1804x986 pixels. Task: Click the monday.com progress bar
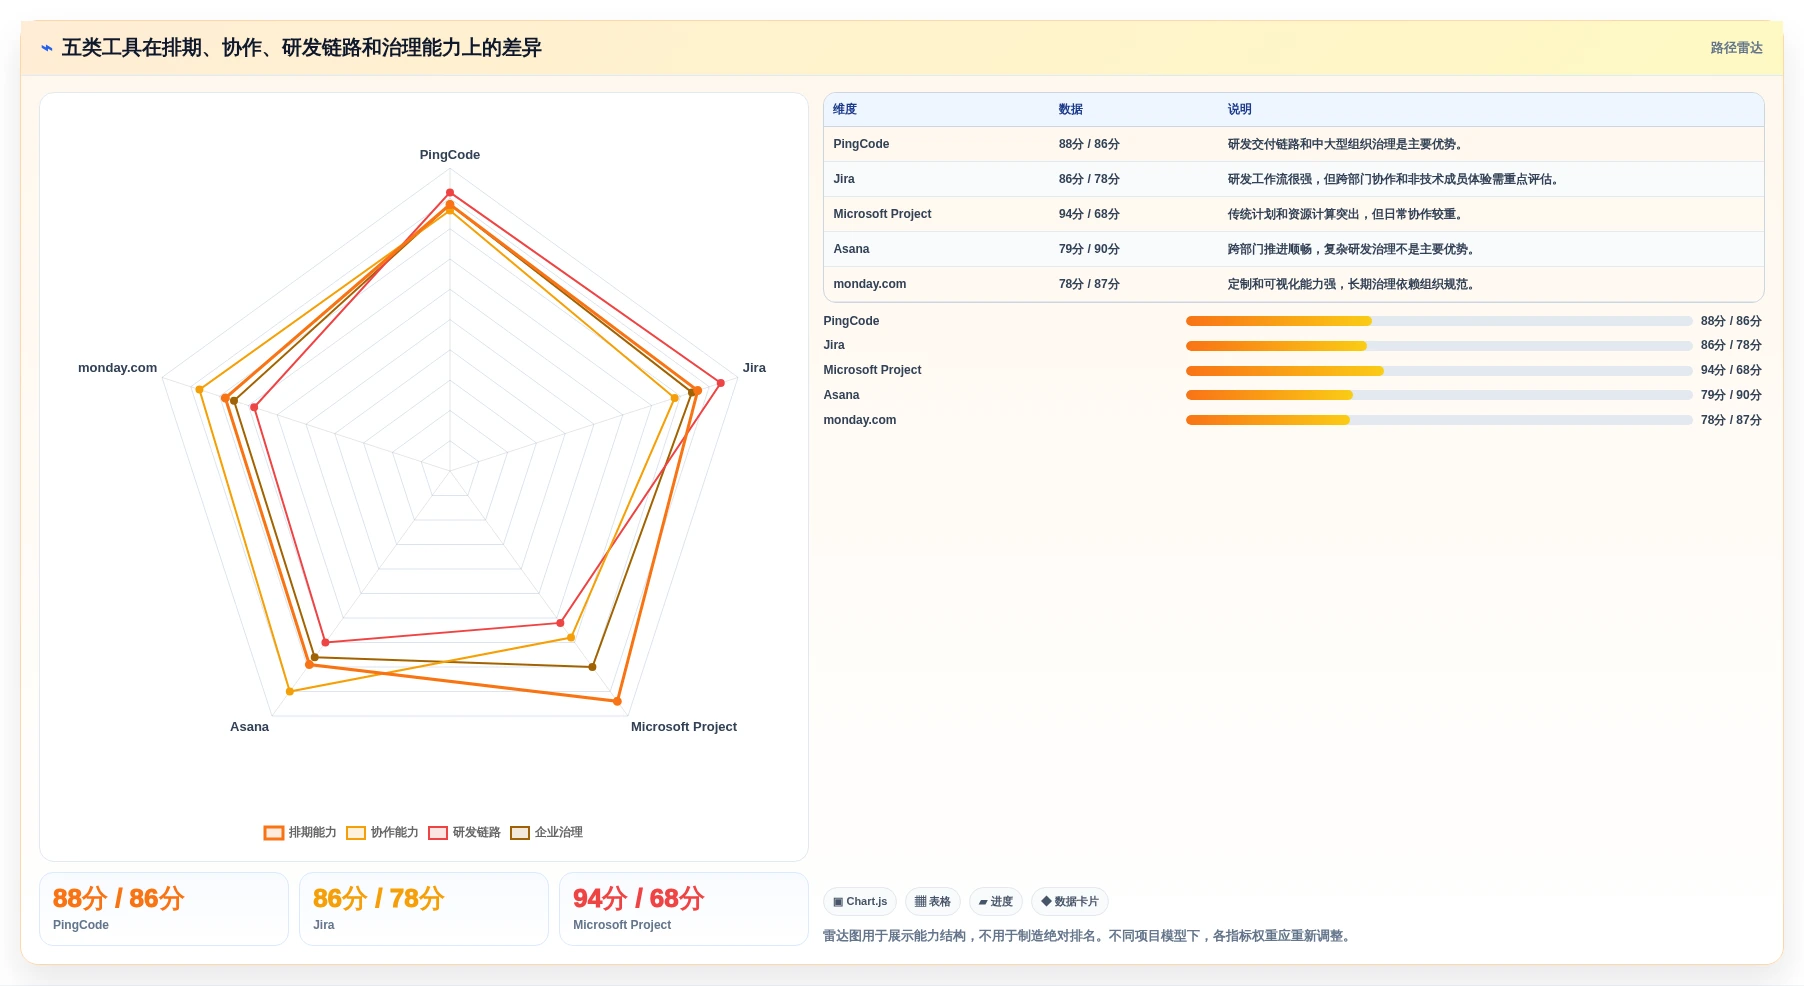click(1439, 420)
